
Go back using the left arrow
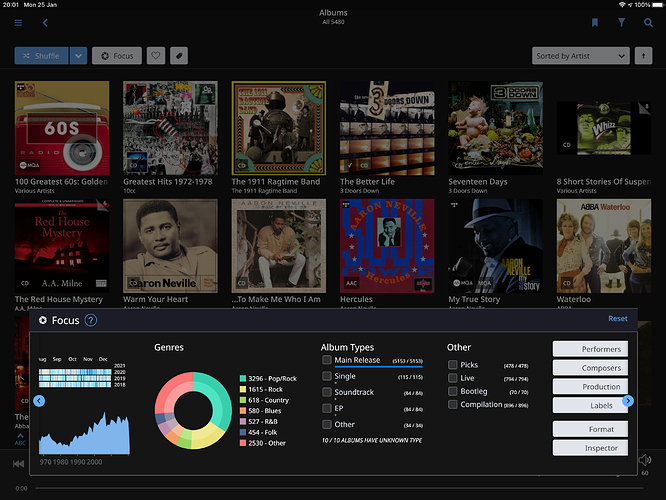pyautogui.click(x=45, y=22)
